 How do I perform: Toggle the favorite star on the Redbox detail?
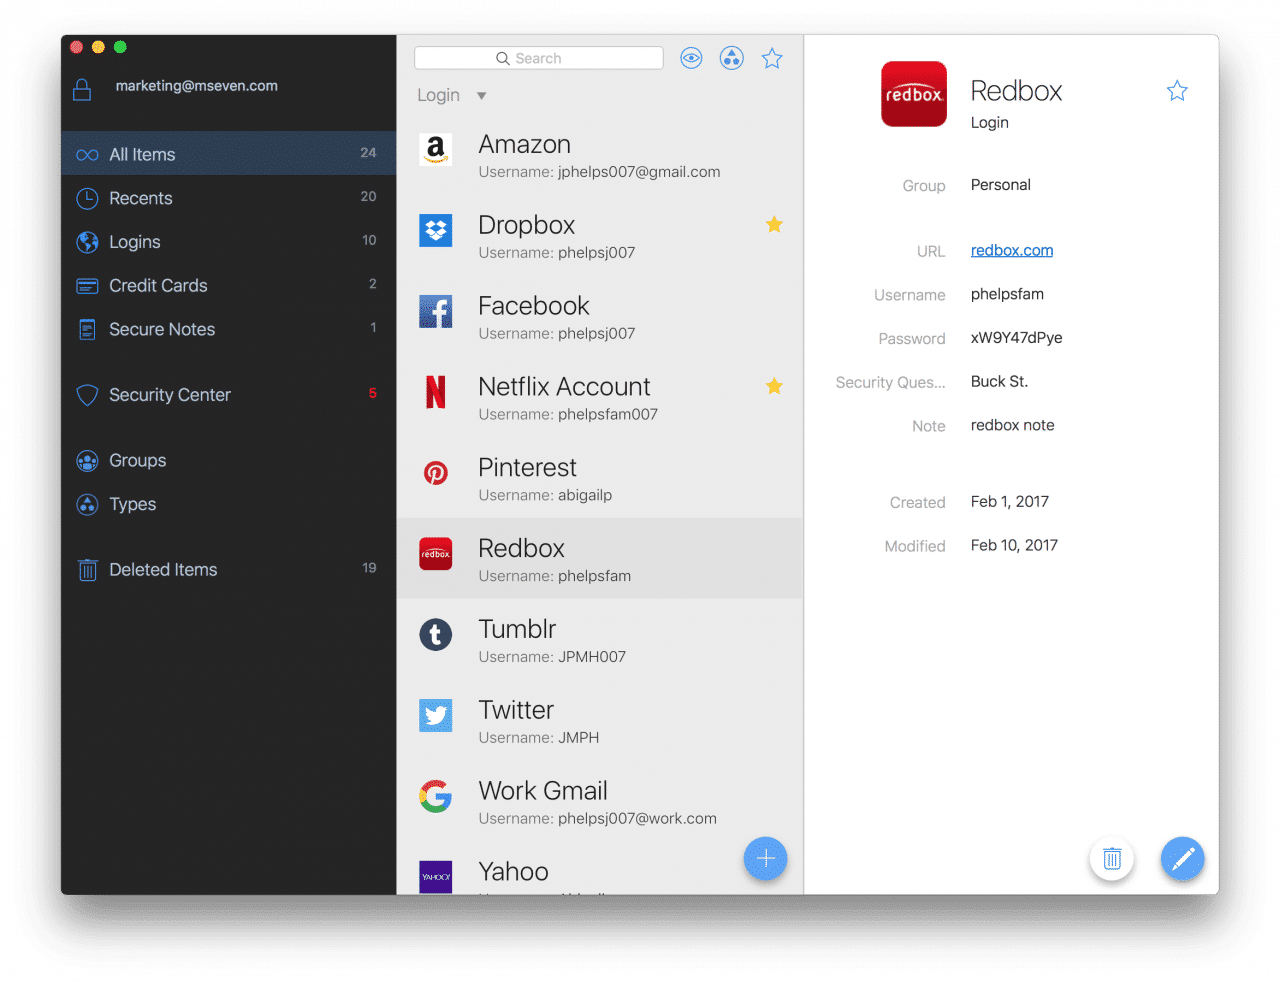coord(1177,91)
